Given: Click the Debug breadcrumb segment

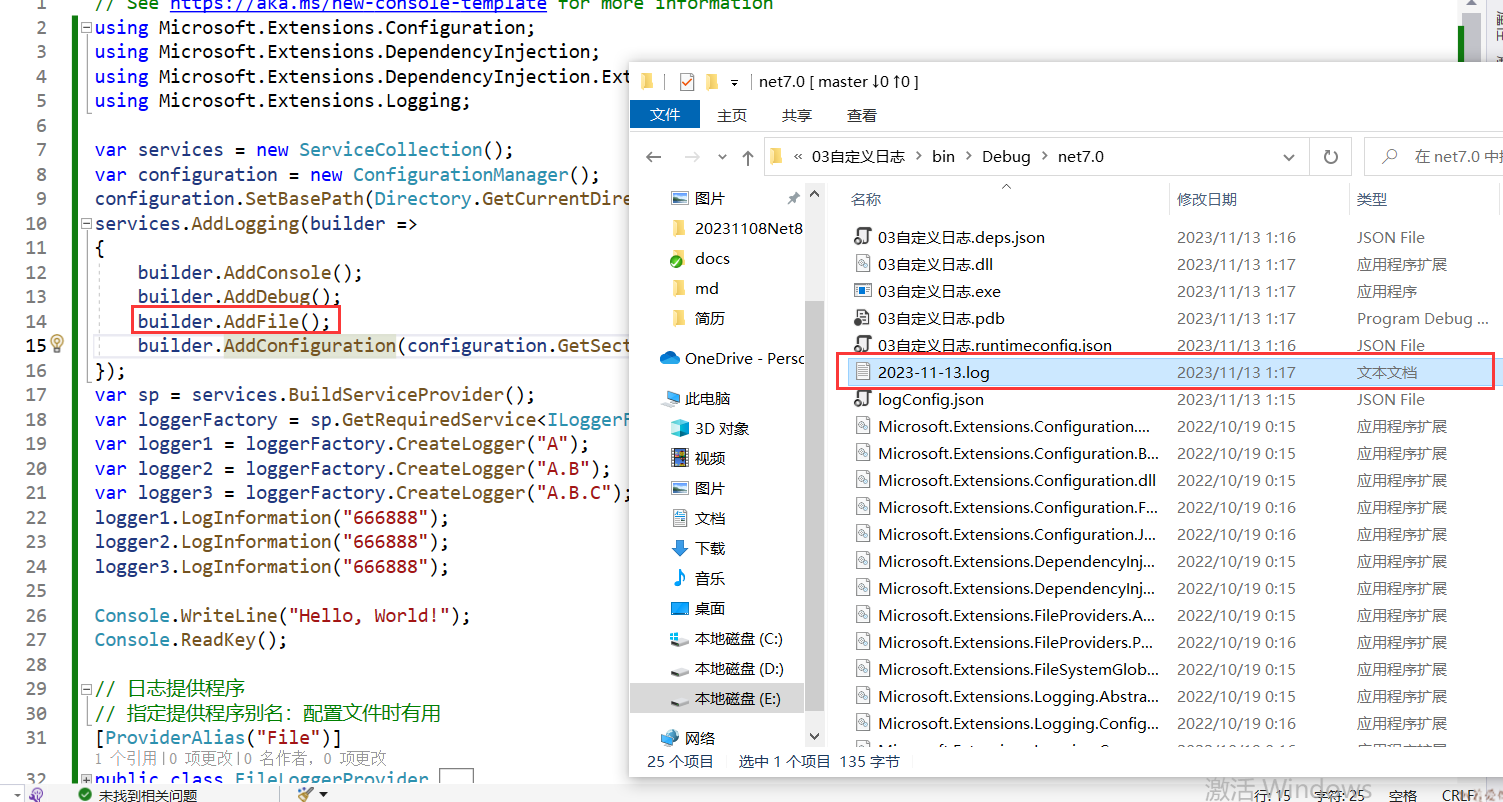Looking at the screenshot, I should pyautogui.click(x=1006, y=157).
